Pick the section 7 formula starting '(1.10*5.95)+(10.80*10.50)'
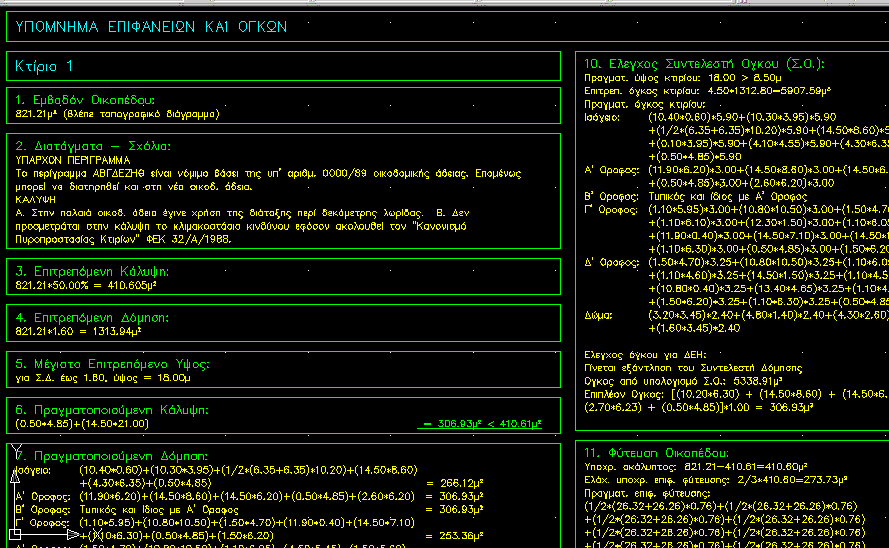 (247, 522)
